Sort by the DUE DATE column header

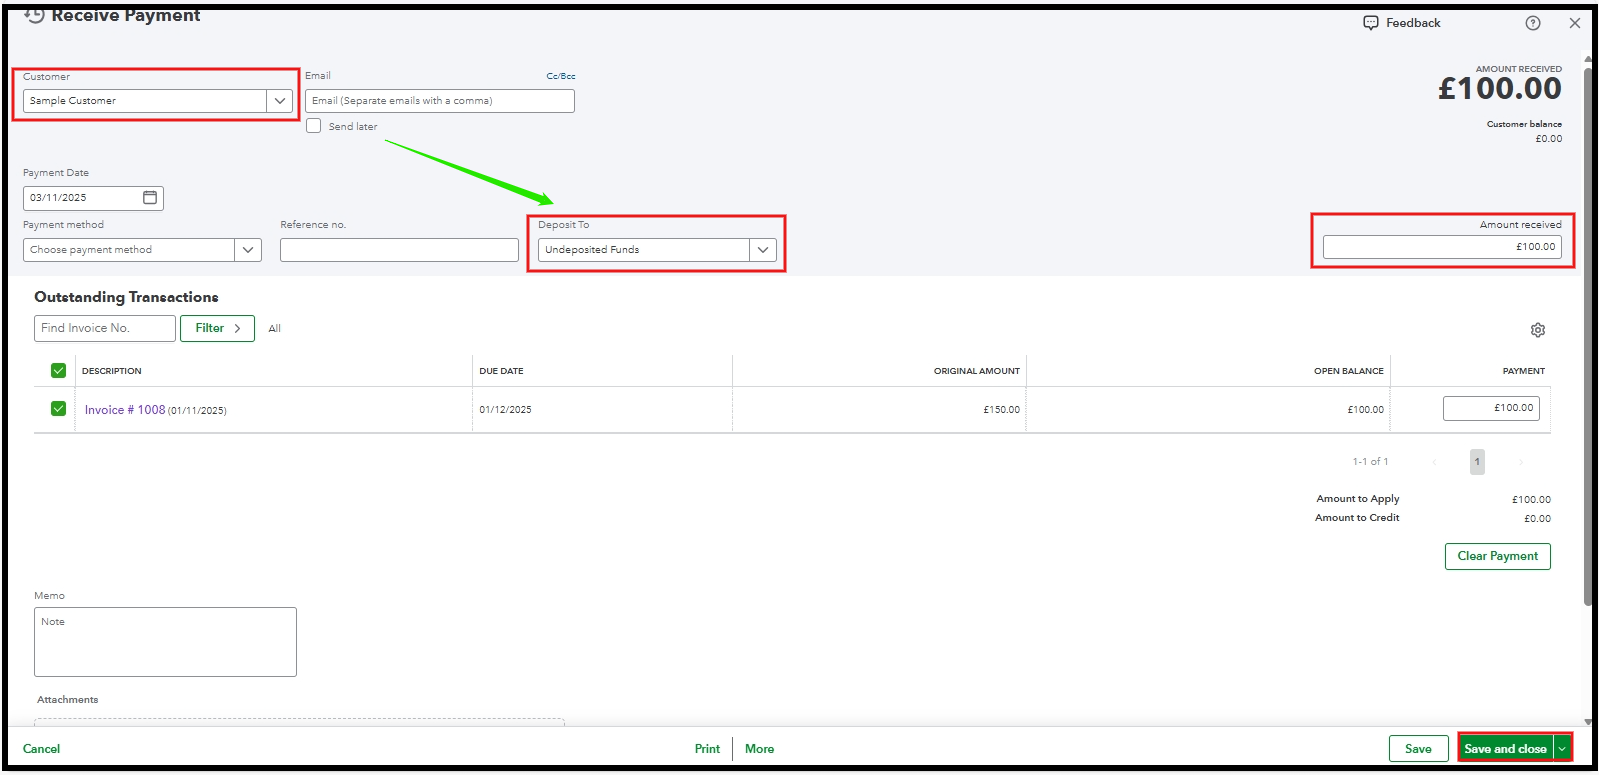501,371
